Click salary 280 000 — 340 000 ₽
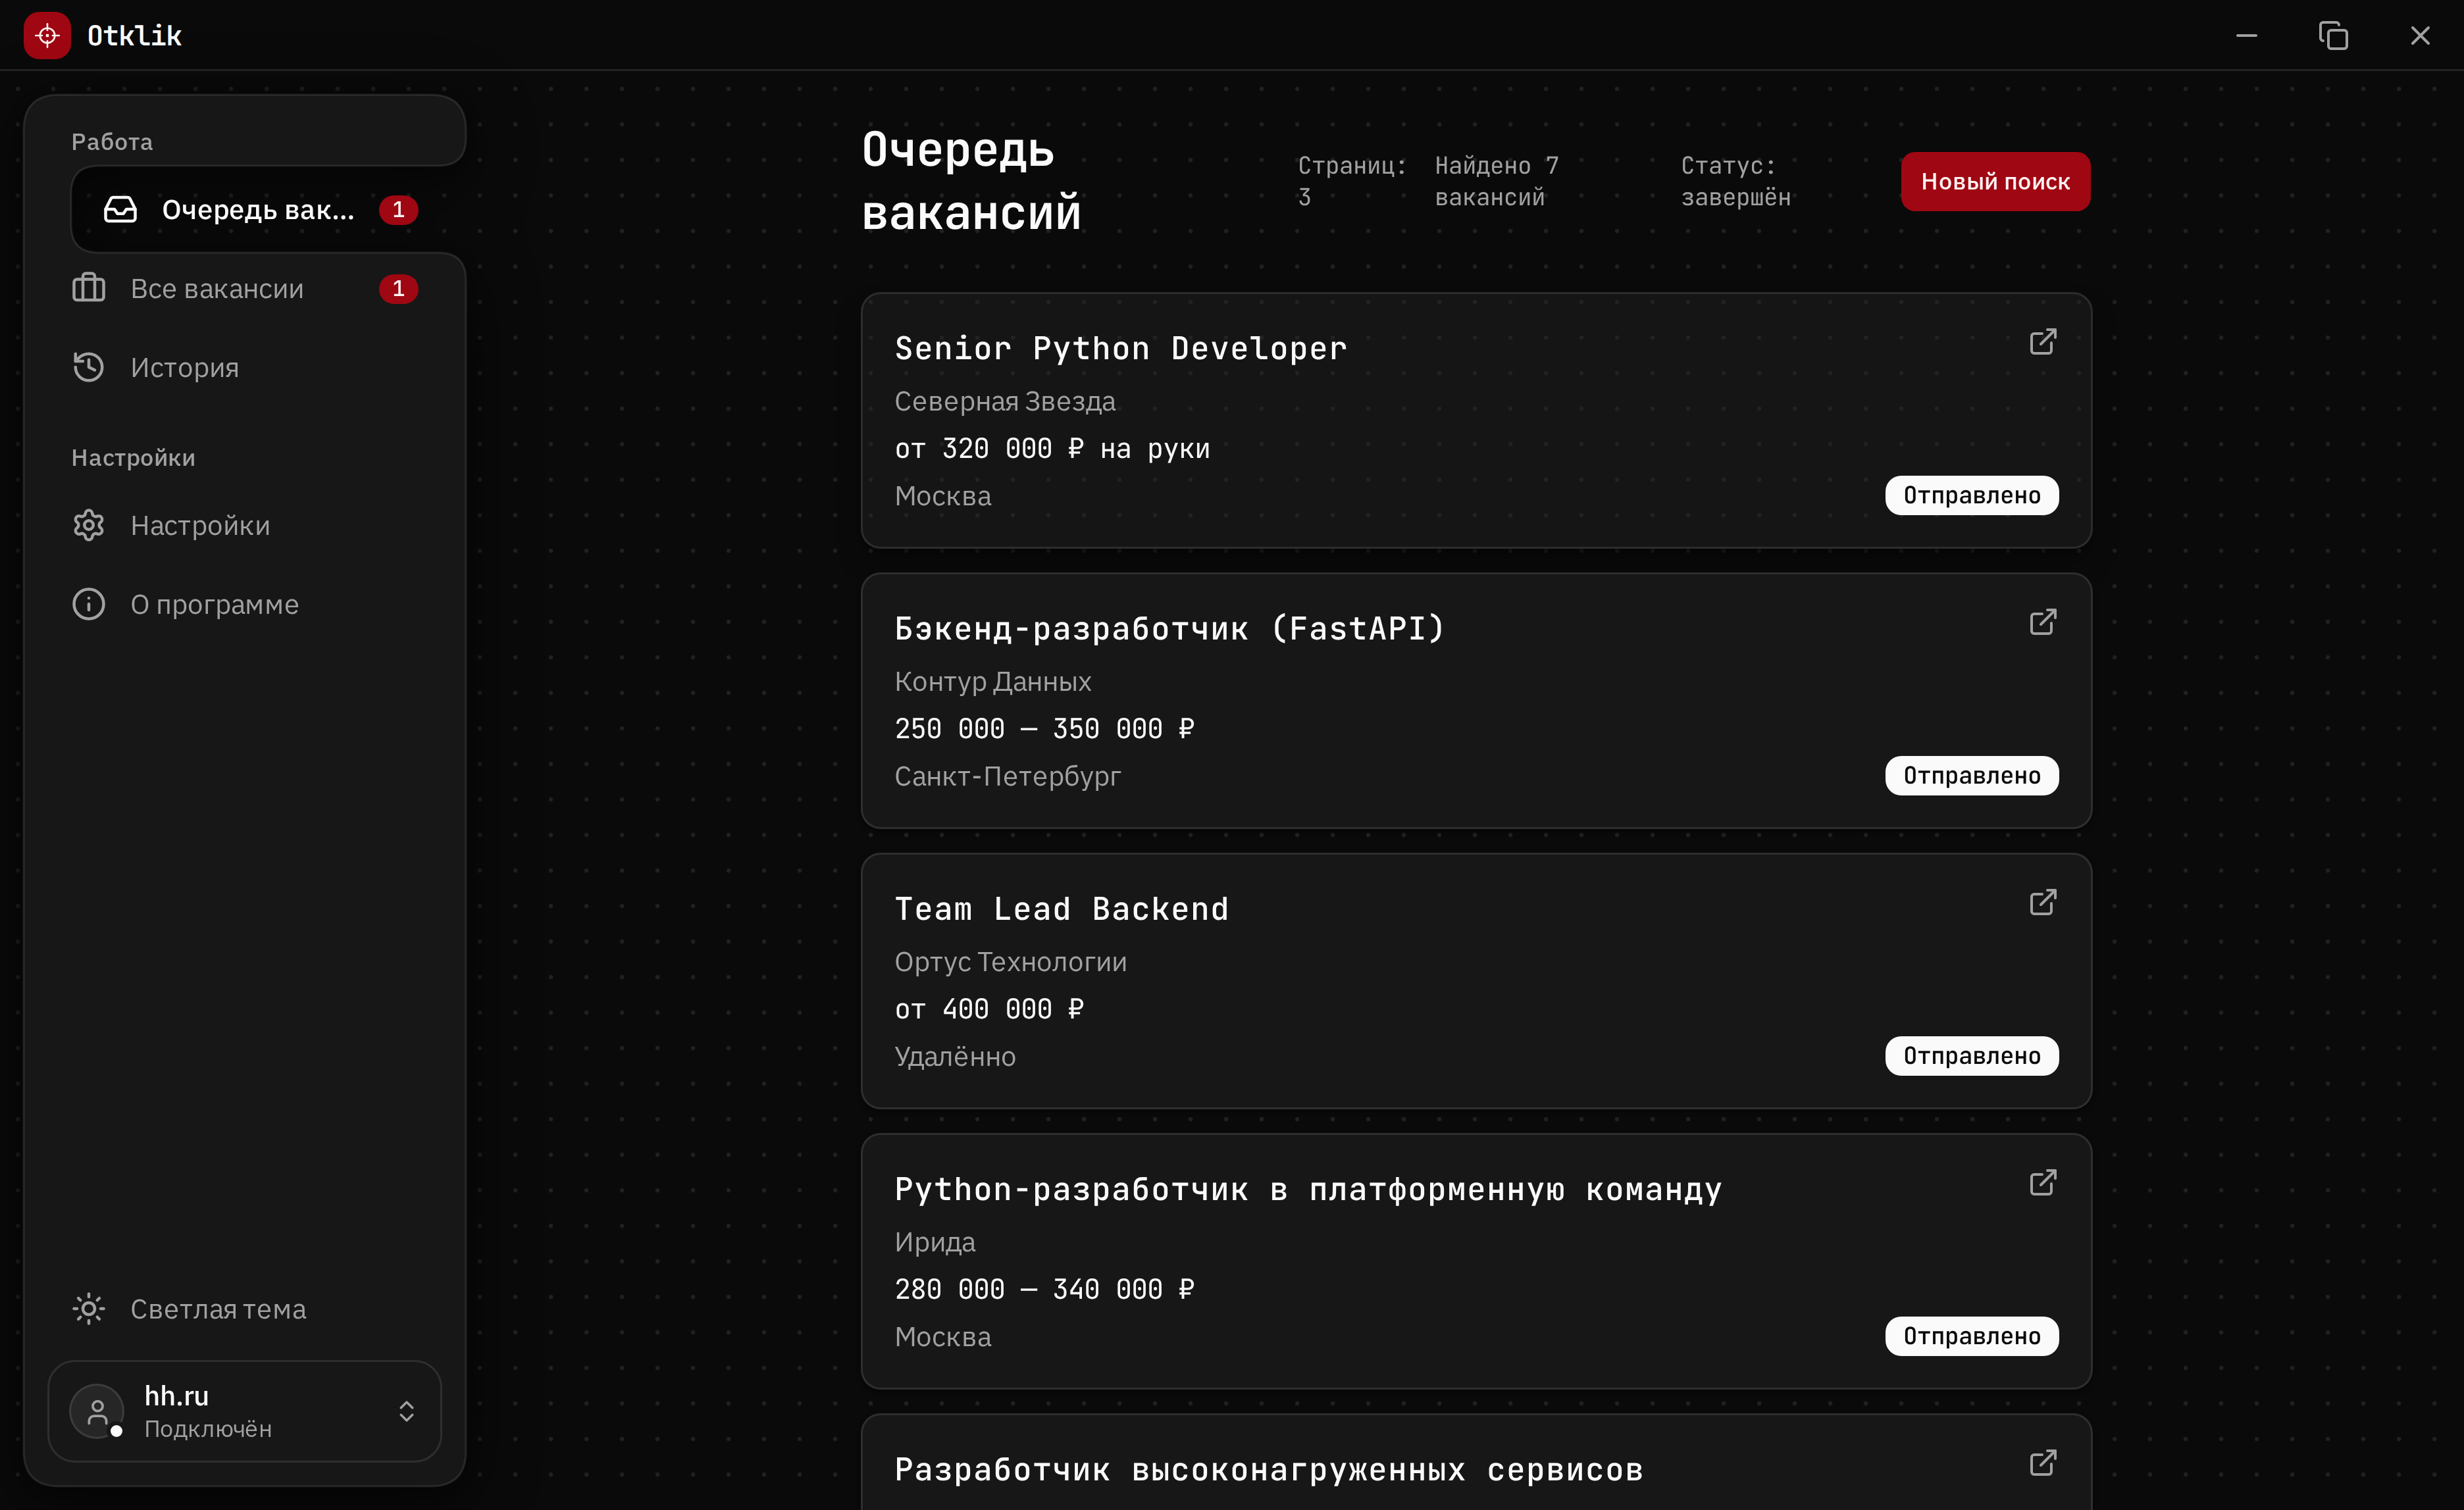 tap(1044, 1289)
